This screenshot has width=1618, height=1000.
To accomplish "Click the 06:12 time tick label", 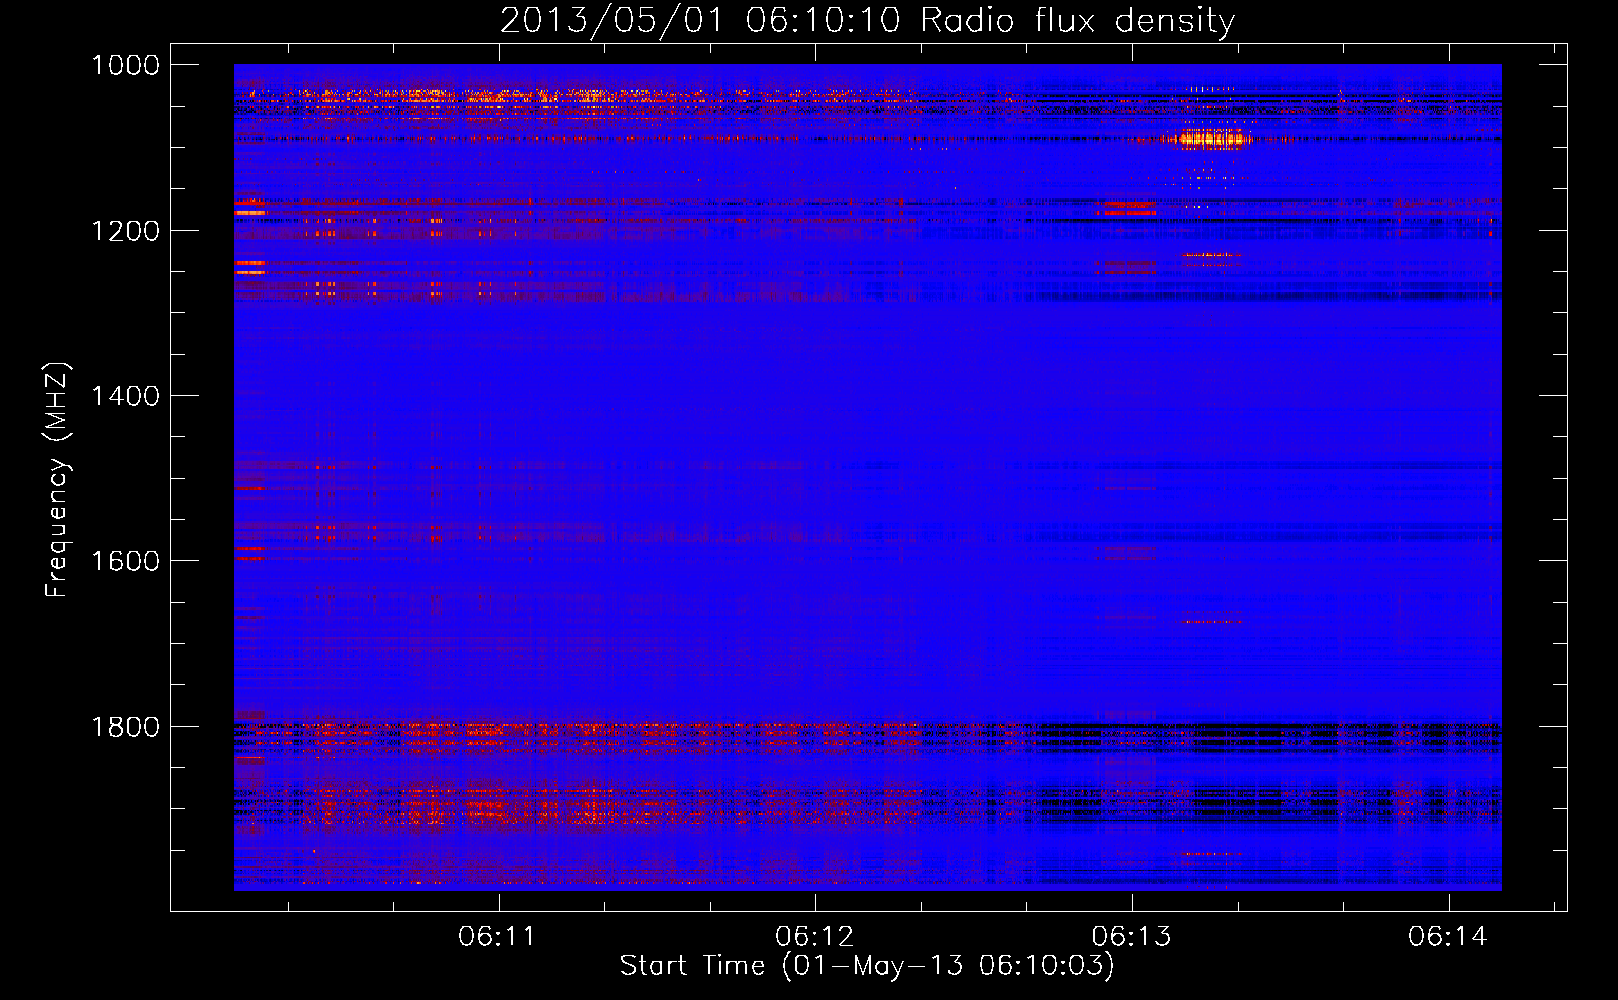I will (x=814, y=937).
